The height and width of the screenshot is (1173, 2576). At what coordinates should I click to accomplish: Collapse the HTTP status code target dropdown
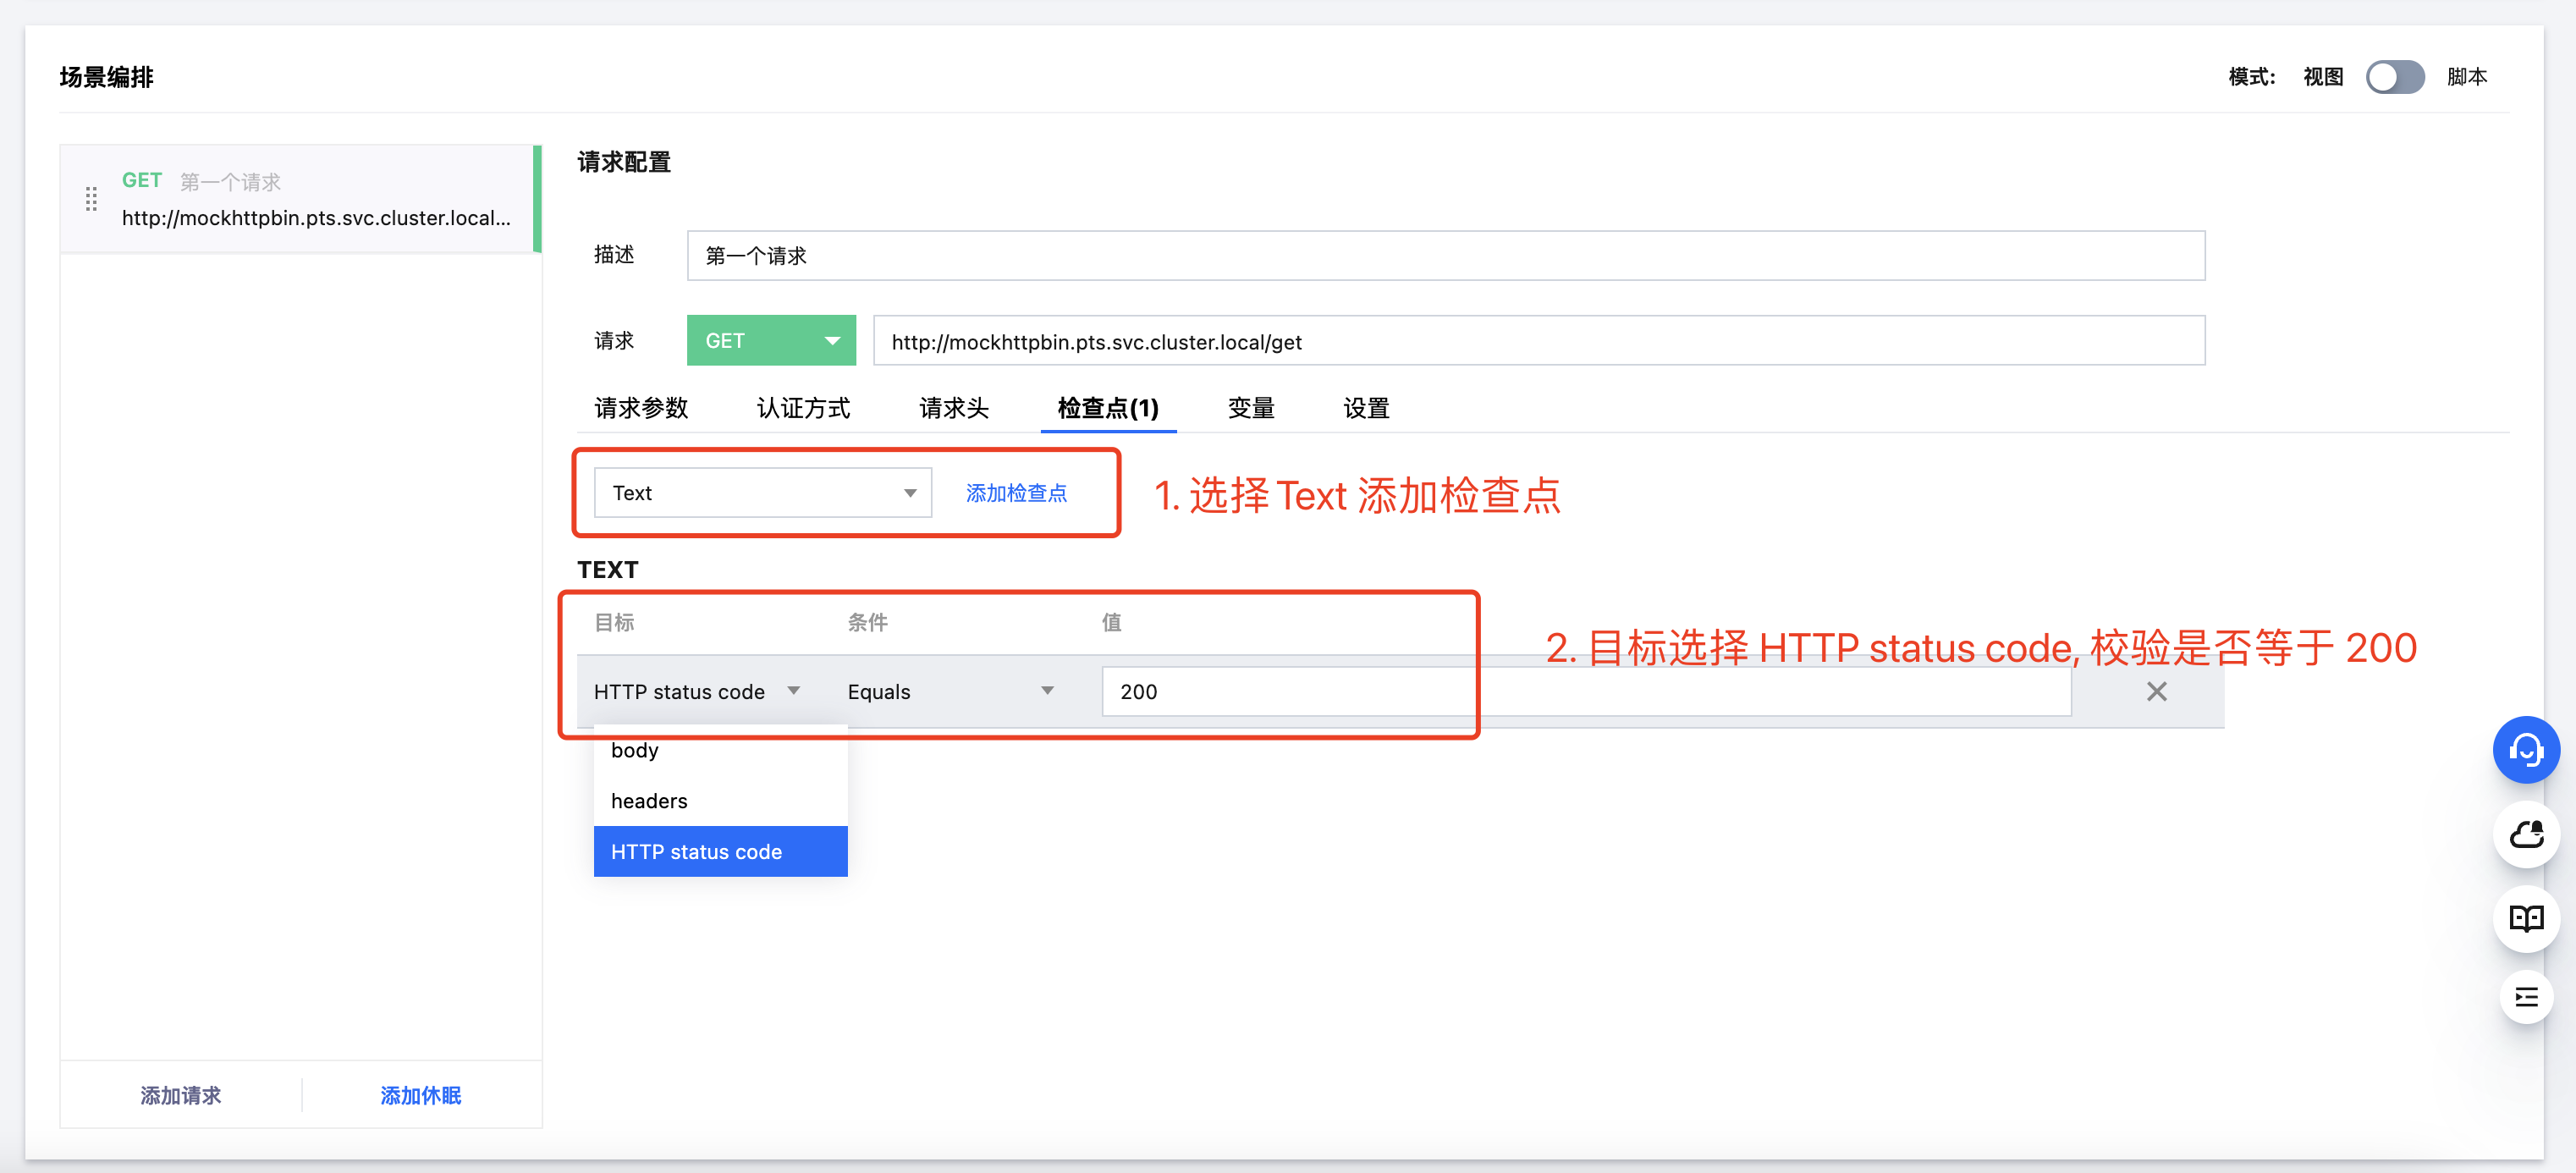pyautogui.click(x=696, y=692)
